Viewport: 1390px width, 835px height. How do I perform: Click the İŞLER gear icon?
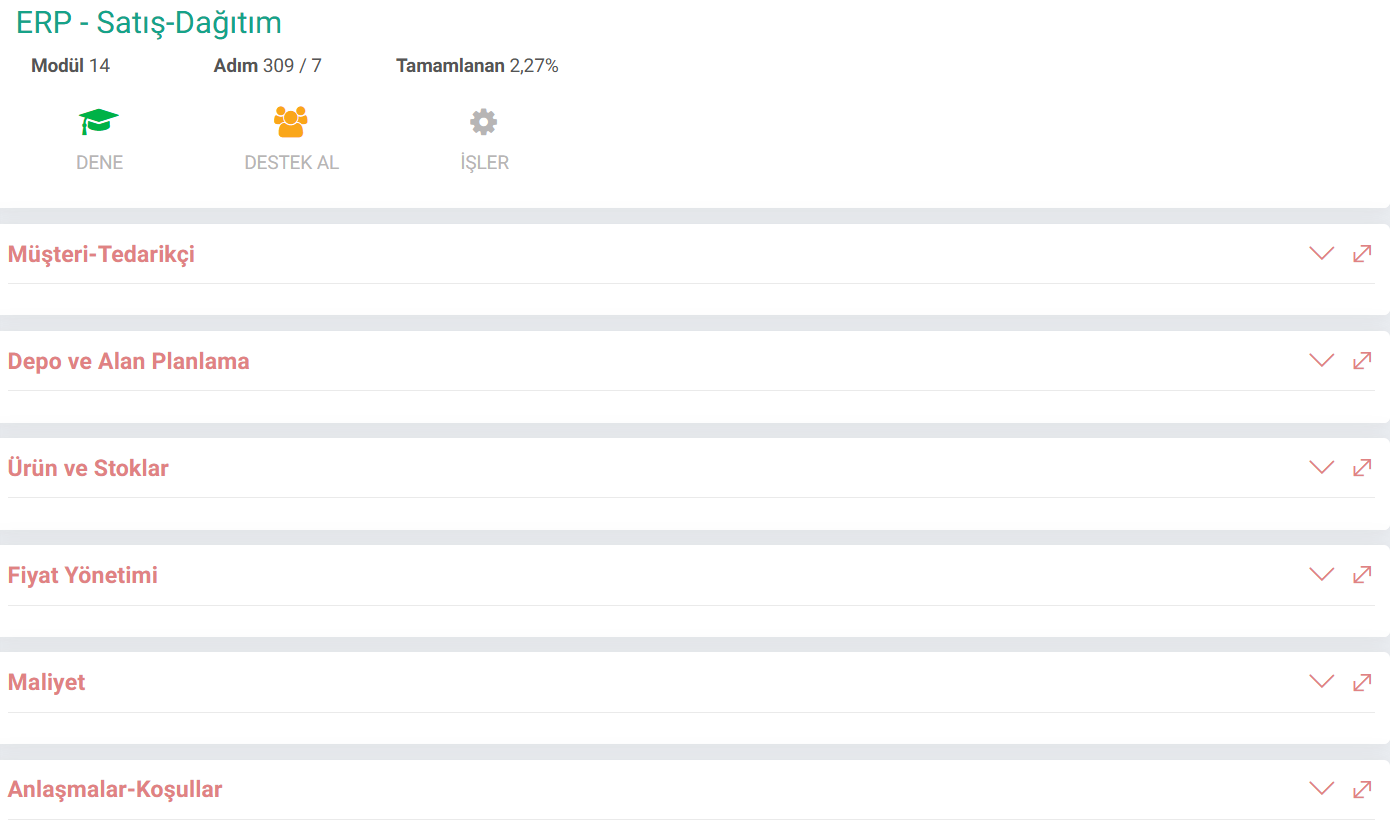point(484,122)
